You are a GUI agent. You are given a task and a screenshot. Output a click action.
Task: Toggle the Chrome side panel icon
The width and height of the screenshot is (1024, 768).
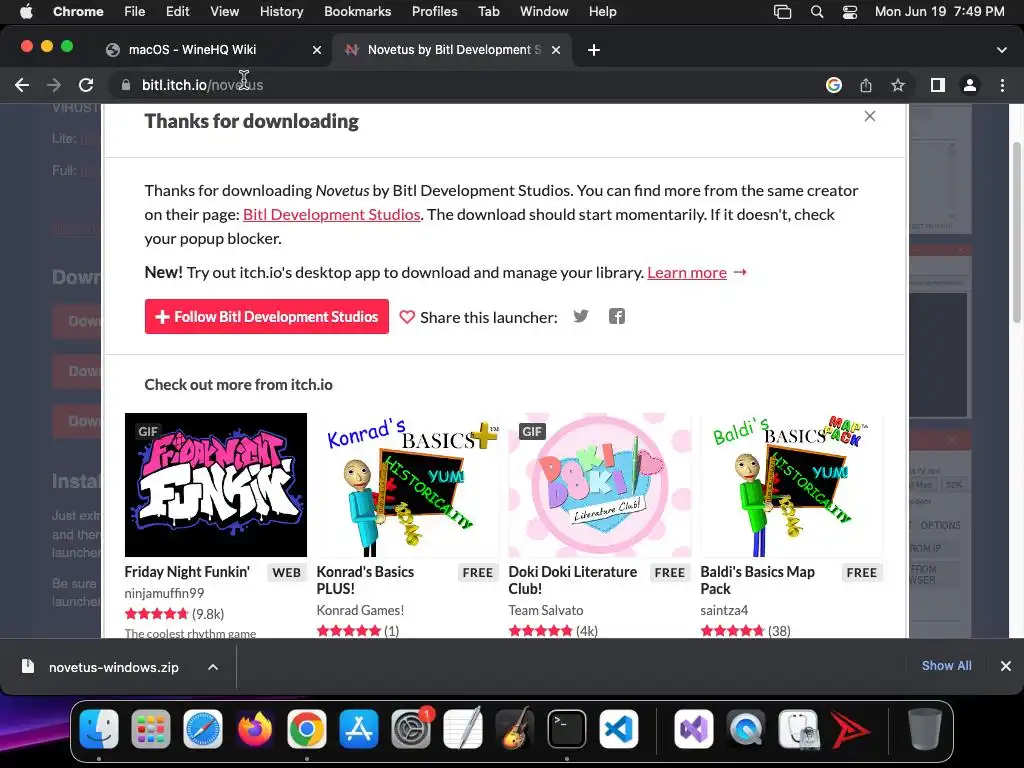938,85
